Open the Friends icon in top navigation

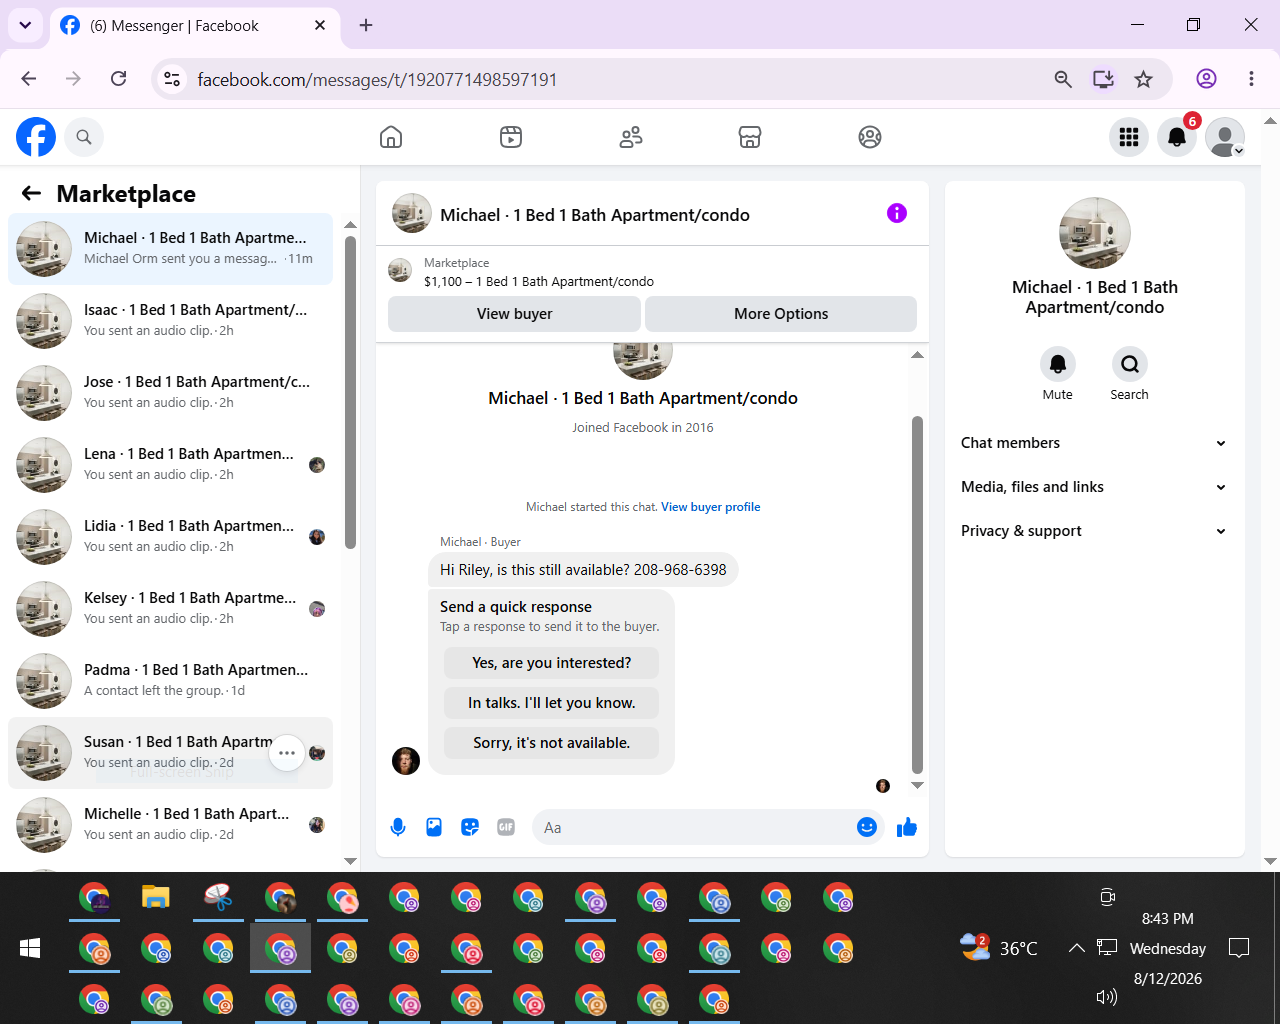click(x=631, y=137)
